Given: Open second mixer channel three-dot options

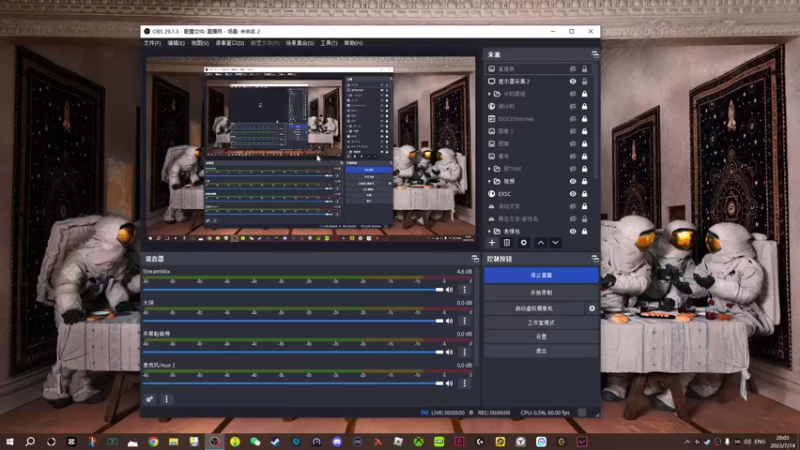Looking at the screenshot, I should click(x=464, y=321).
